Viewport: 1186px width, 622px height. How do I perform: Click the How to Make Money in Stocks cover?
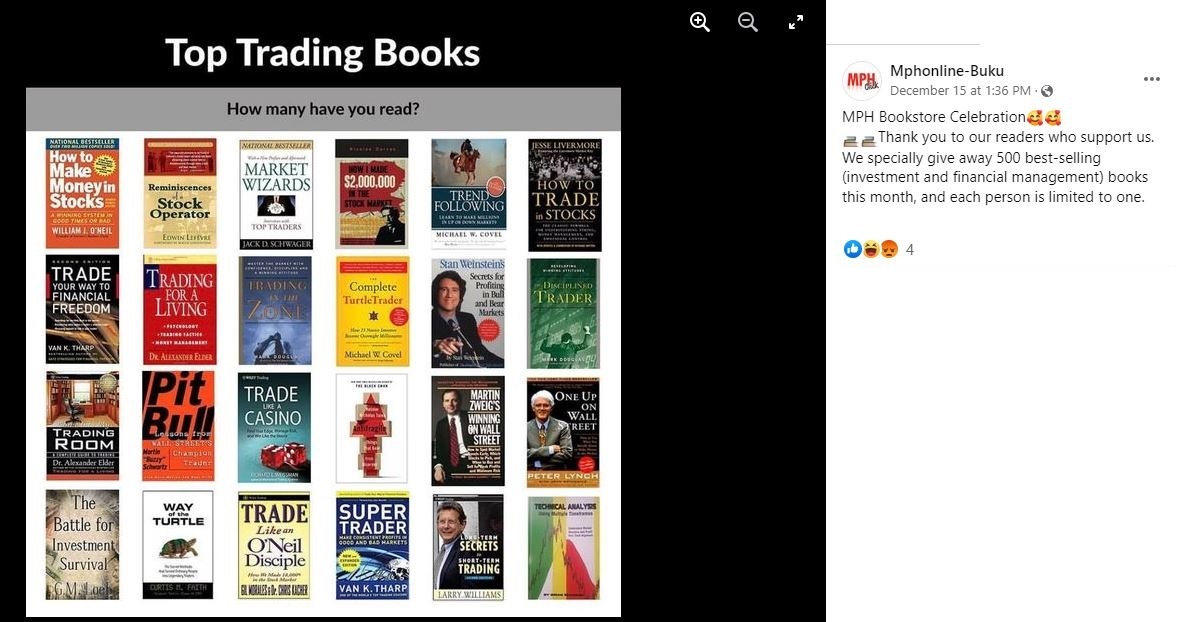[x=82, y=193]
